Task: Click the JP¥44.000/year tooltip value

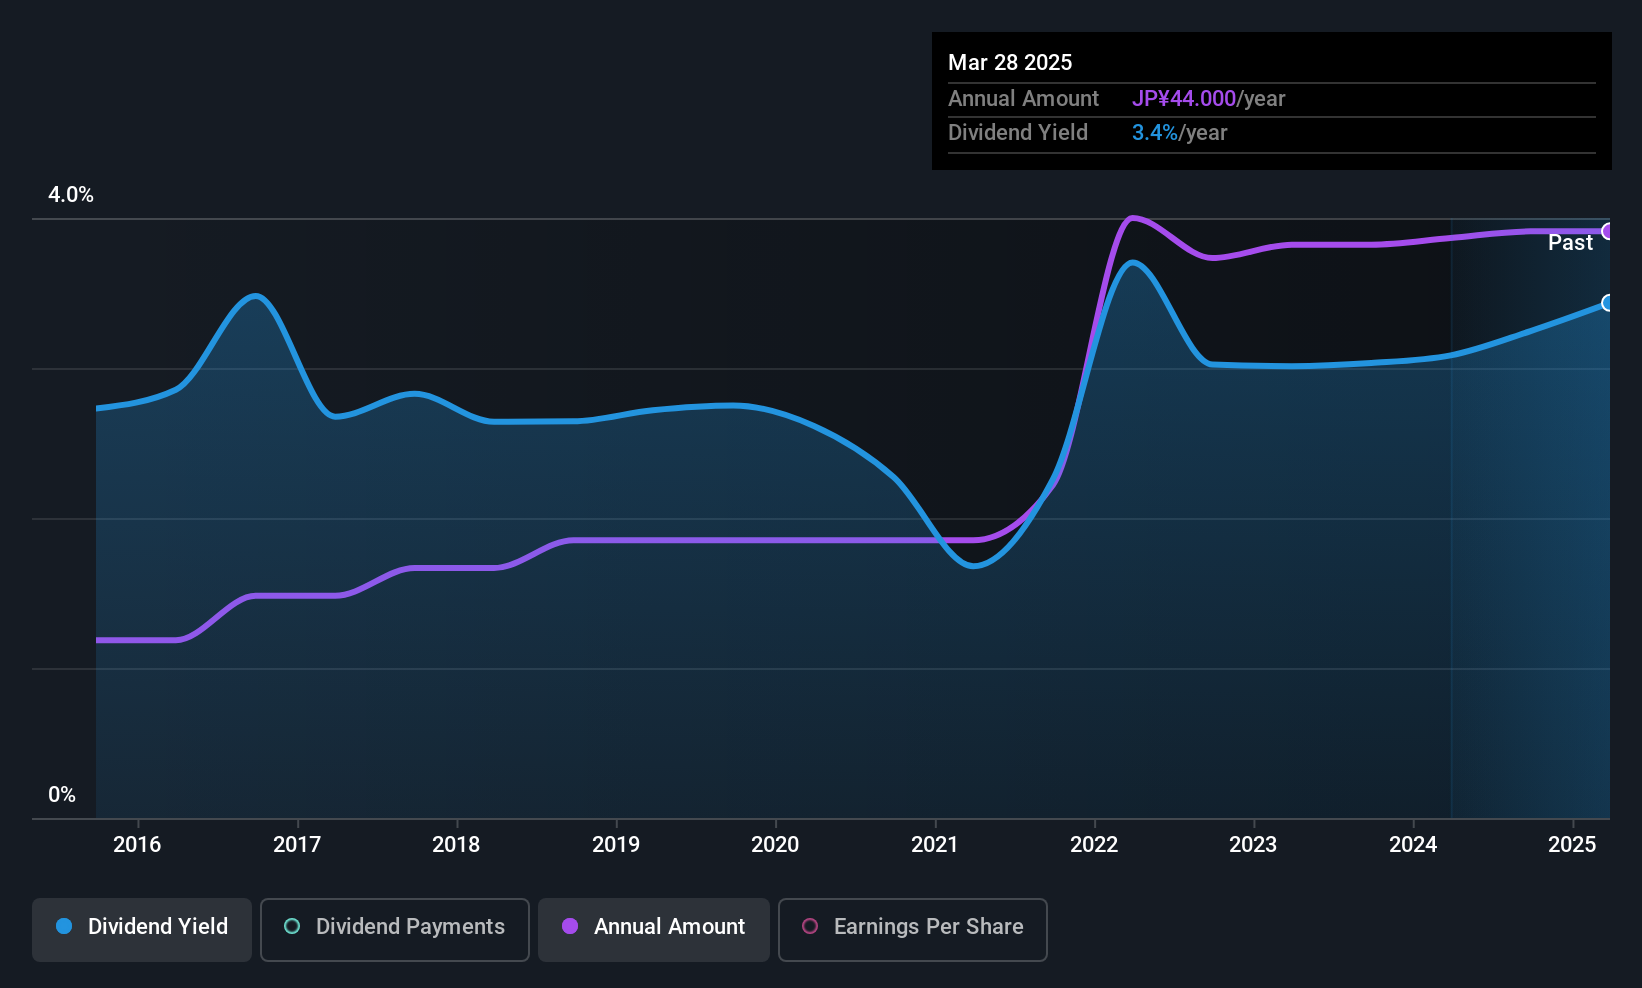Action: tap(1208, 99)
